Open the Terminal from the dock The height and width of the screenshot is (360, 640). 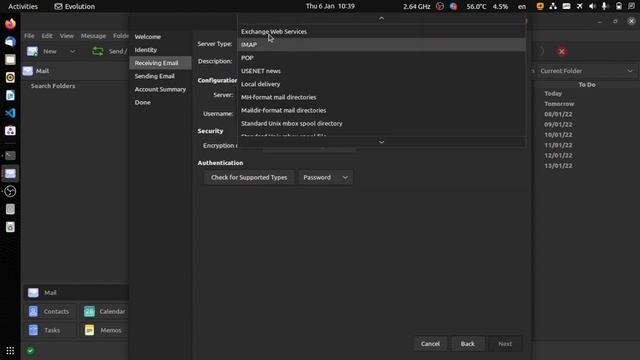[x=10, y=156]
